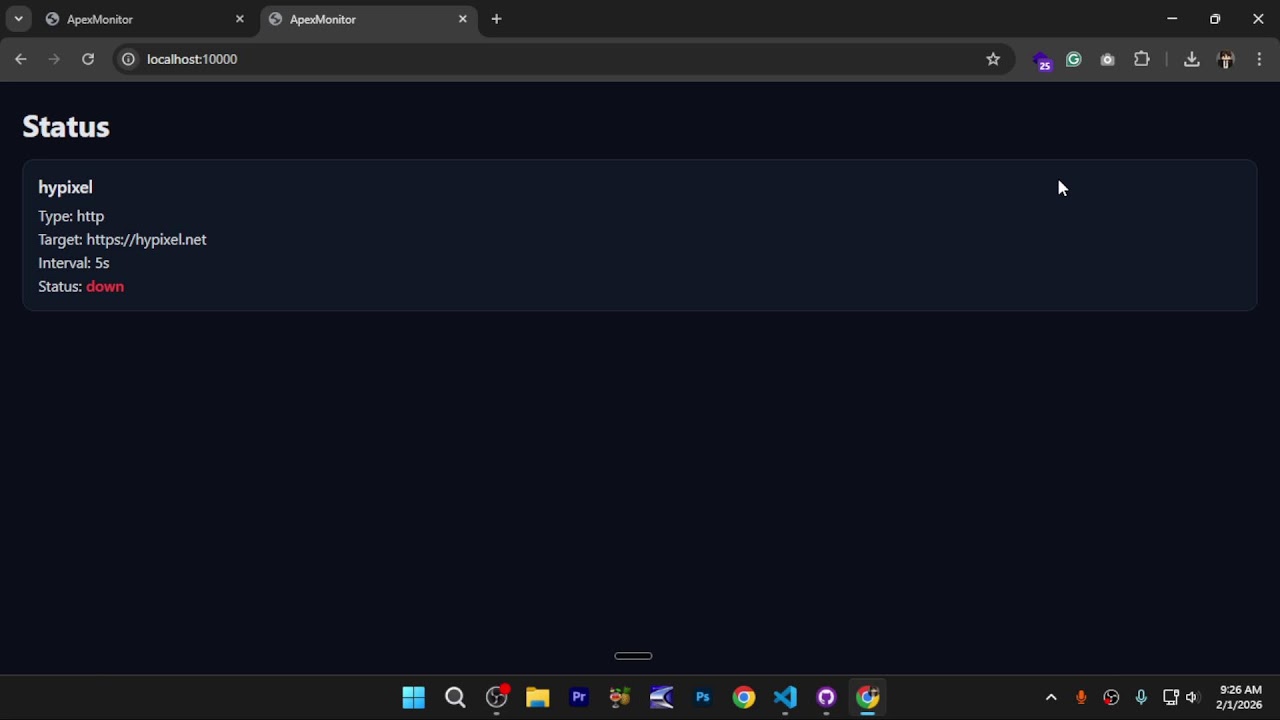
Task: Open the purple extension with badge 25
Action: (1042, 60)
